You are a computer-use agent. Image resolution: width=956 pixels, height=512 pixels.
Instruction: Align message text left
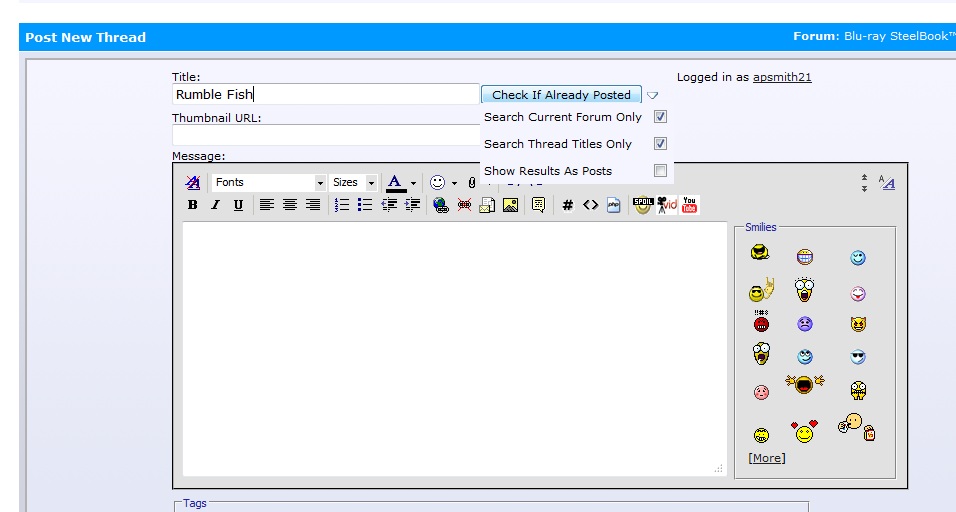point(266,205)
